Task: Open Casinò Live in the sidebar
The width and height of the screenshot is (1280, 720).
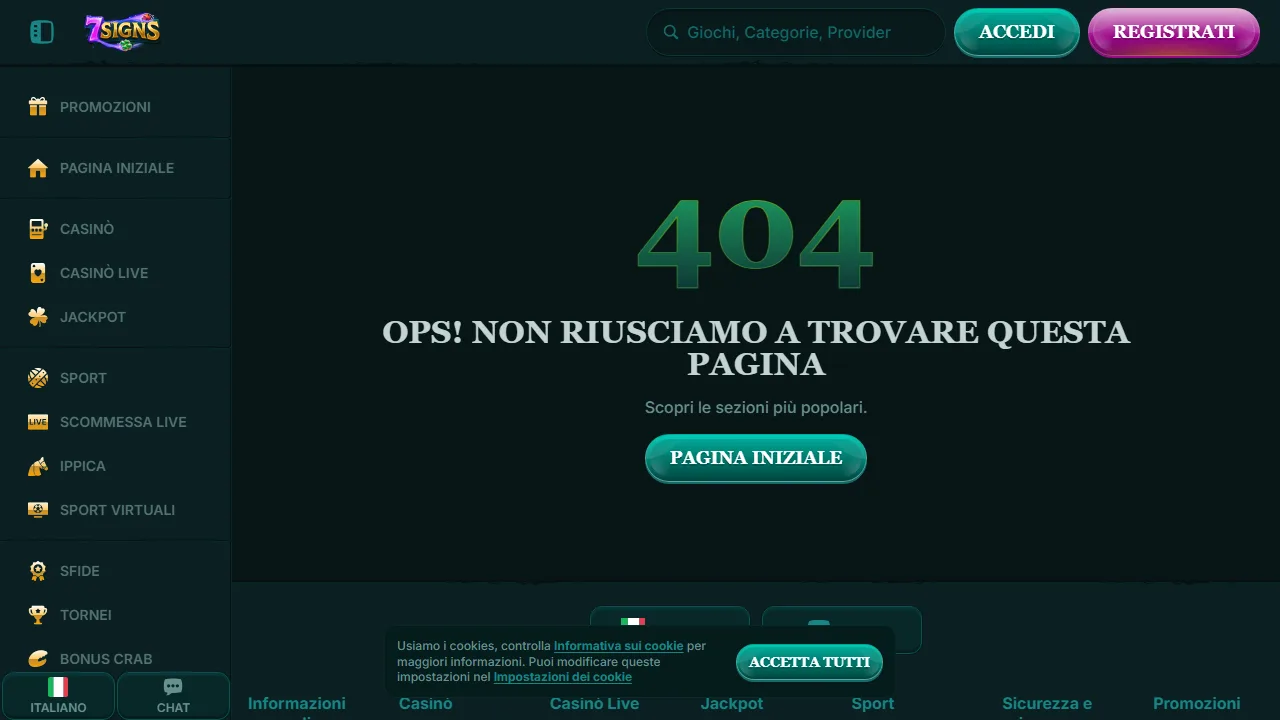Action: [x=115, y=273]
